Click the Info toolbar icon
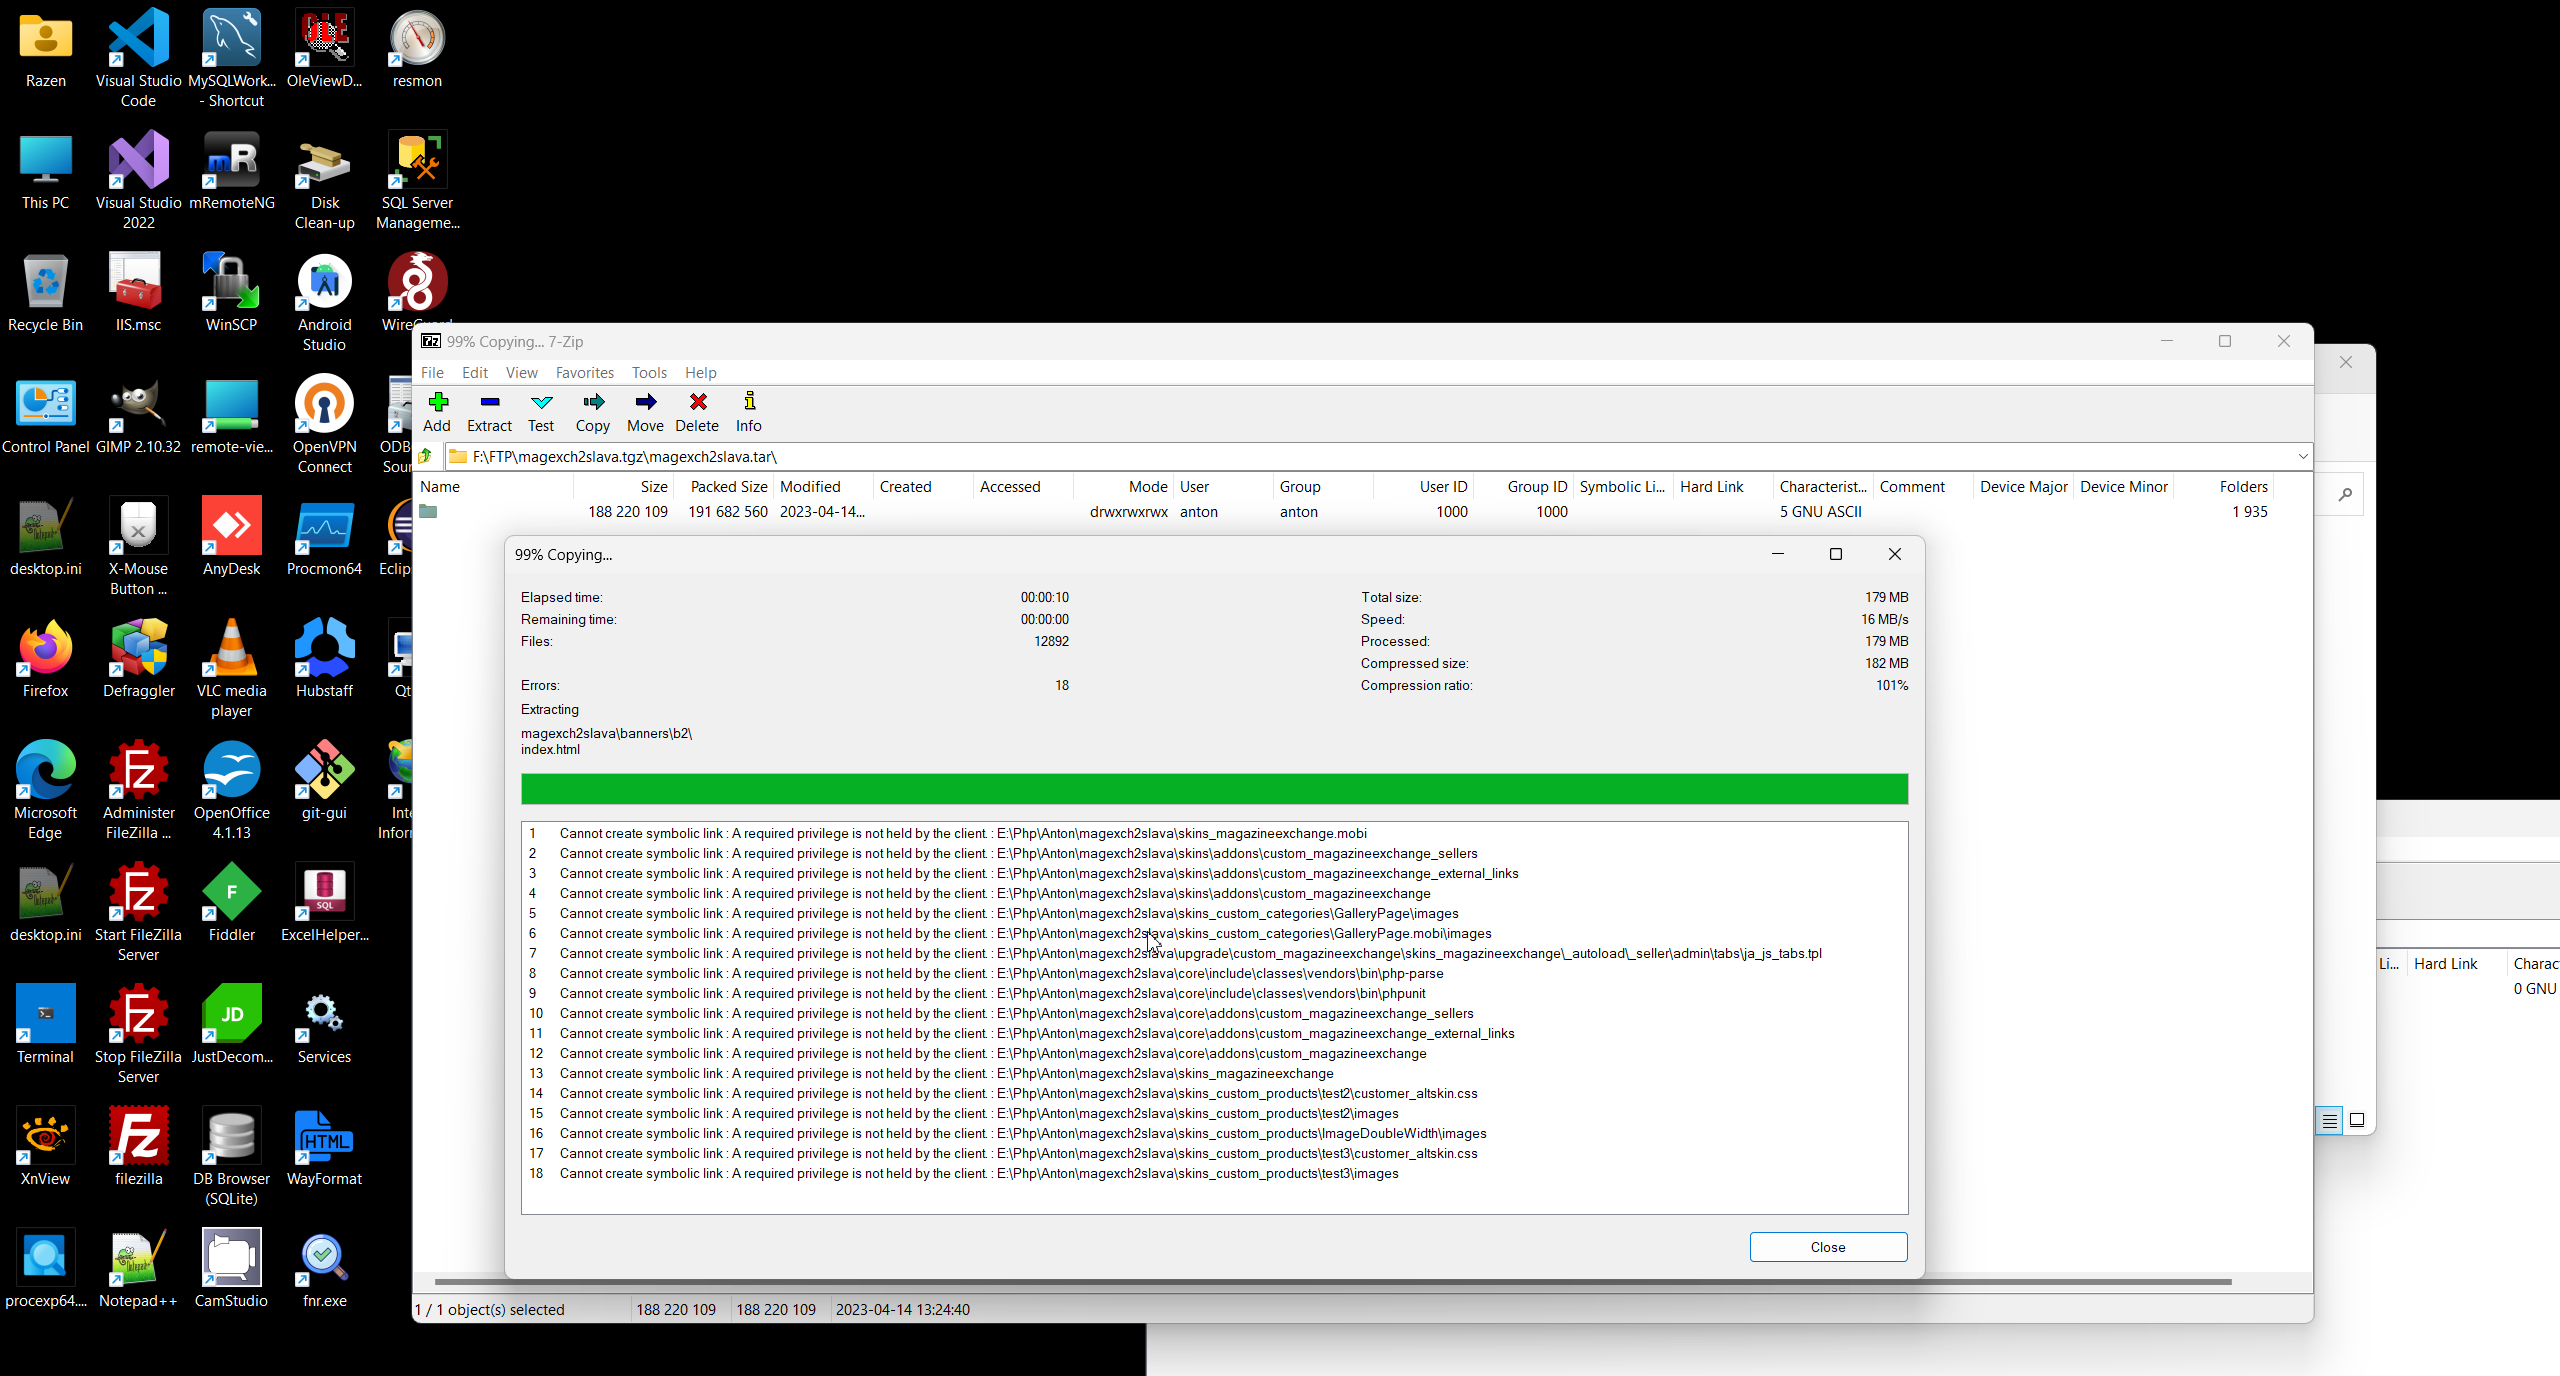2560x1376 pixels. 749,411
